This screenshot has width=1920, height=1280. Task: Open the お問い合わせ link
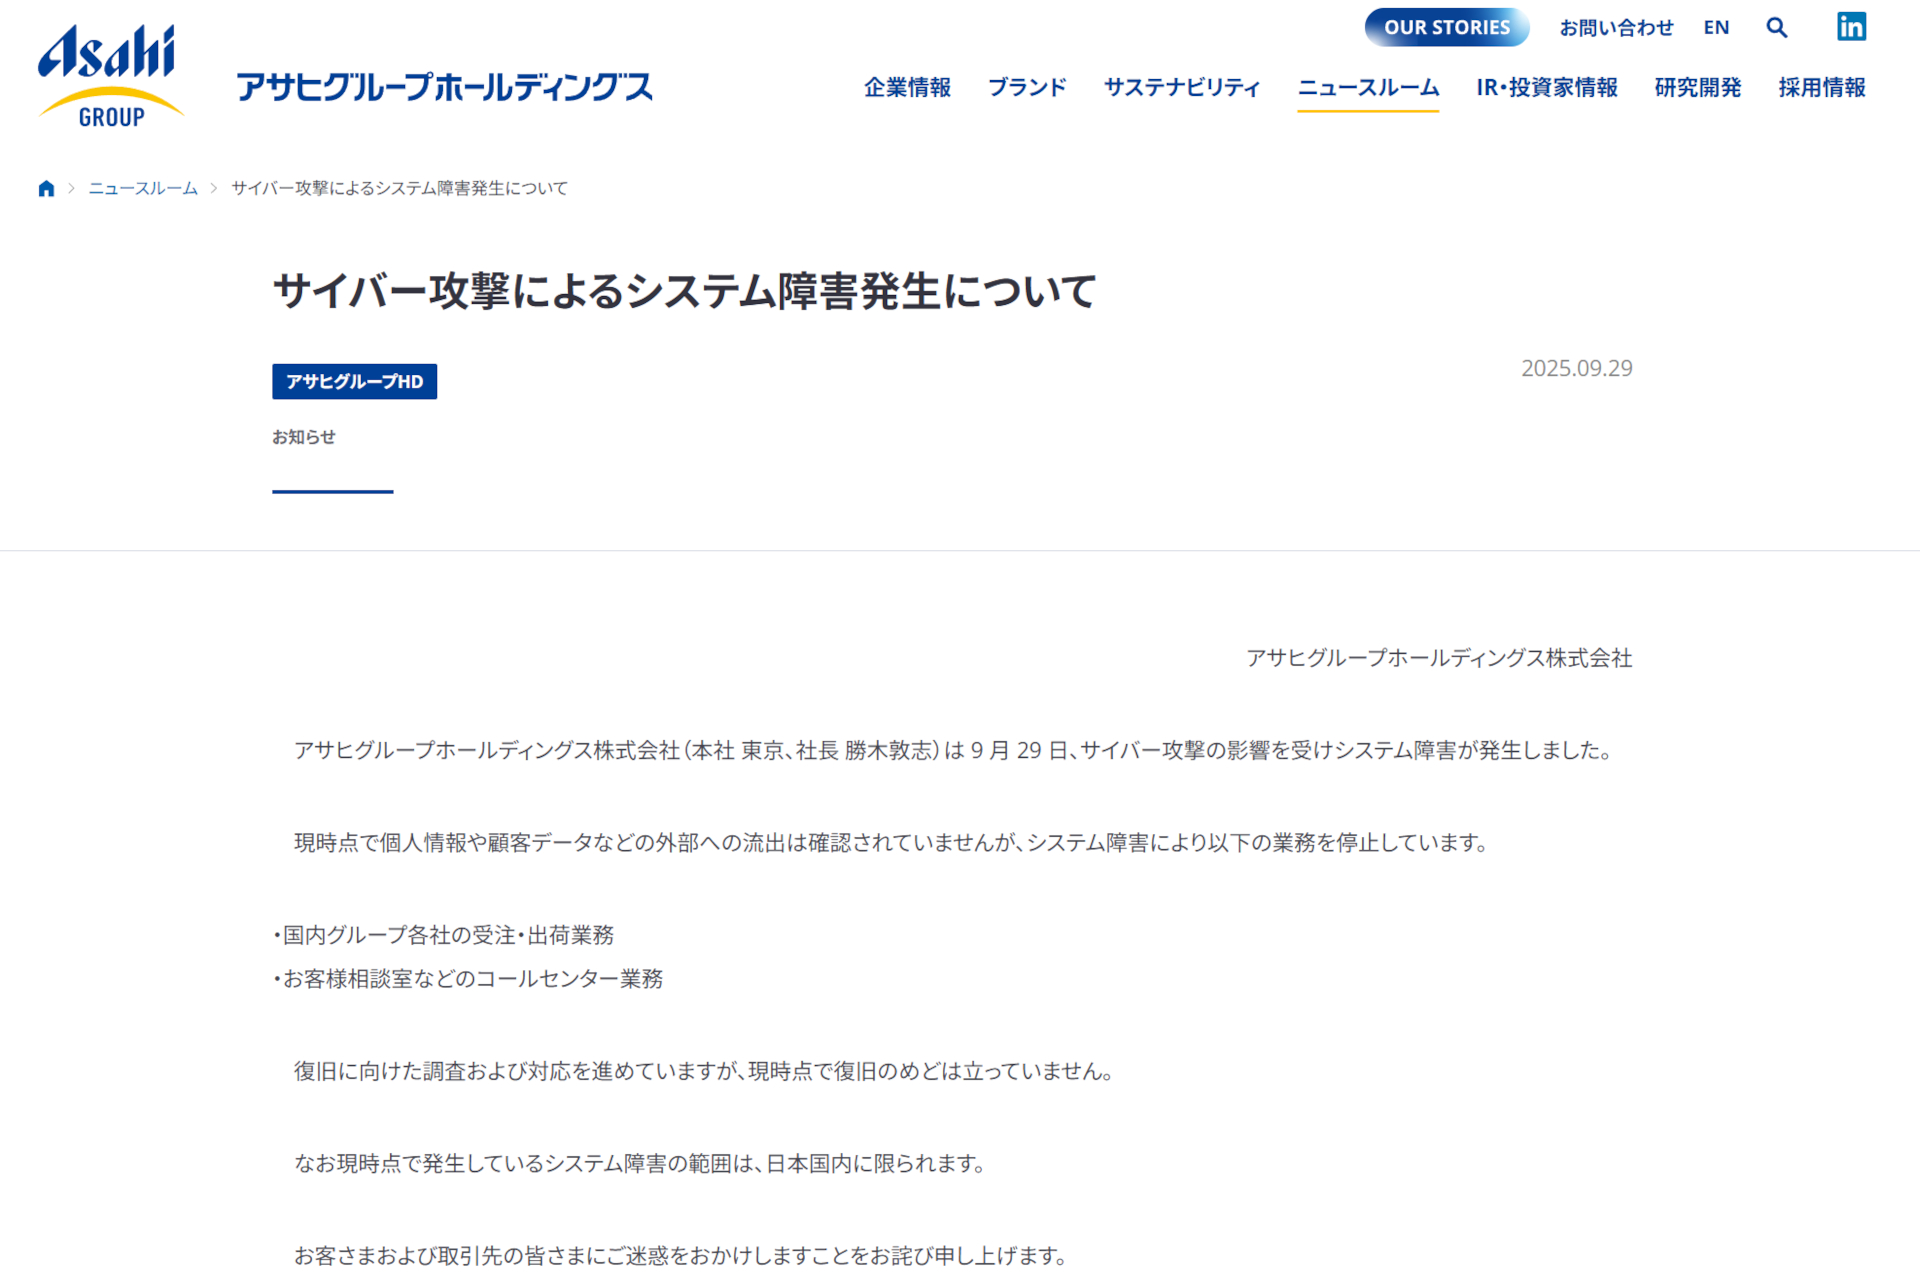1616,28
